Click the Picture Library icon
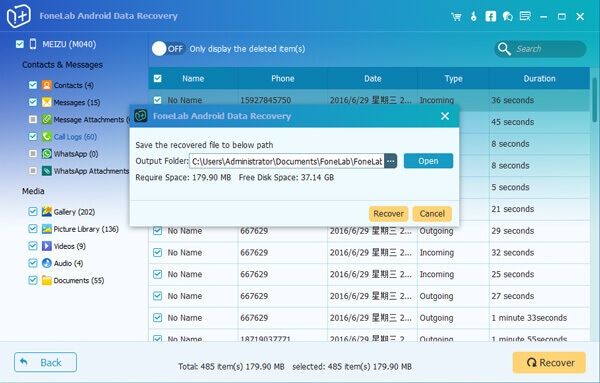Screen dimensions: 600x383 [47, 229]
